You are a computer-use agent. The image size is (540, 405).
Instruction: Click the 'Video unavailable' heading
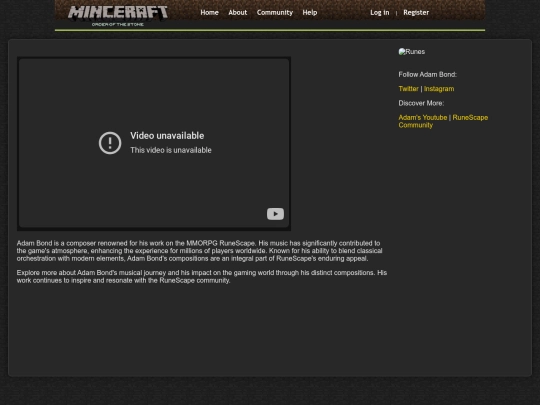coord(167,136)
